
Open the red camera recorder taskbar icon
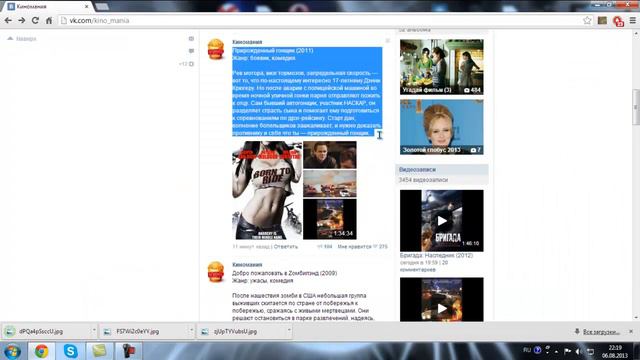point(128,351)
